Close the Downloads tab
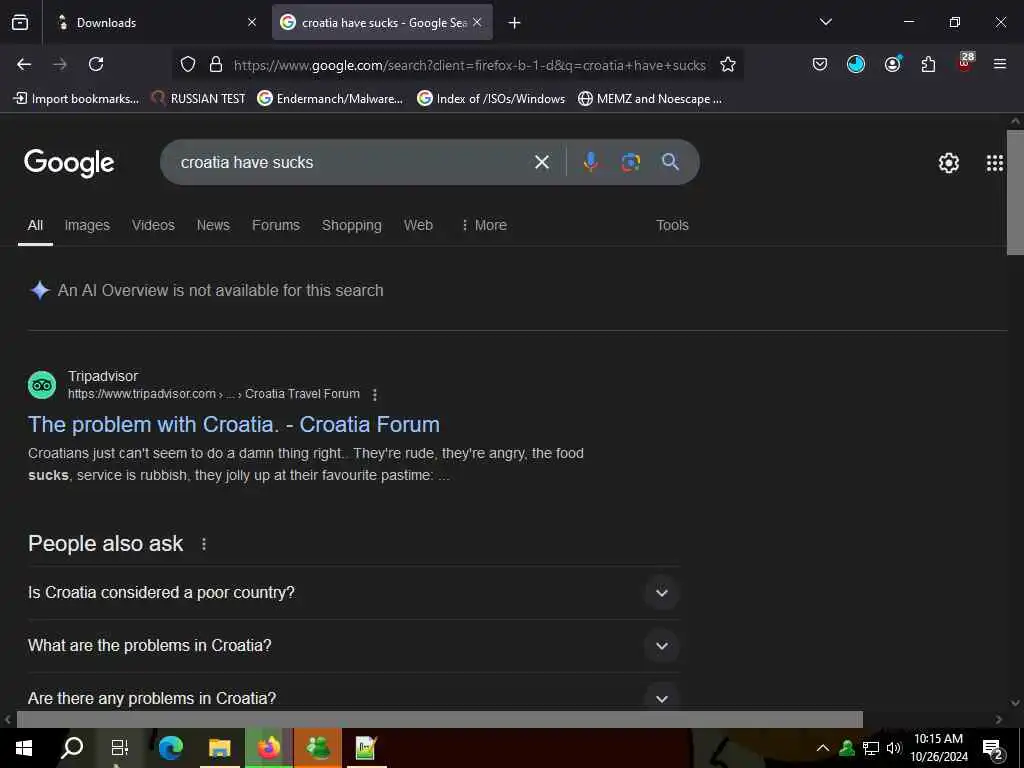Image resolution: width=1024 pixels, height=768 pixels. (251, 22)
